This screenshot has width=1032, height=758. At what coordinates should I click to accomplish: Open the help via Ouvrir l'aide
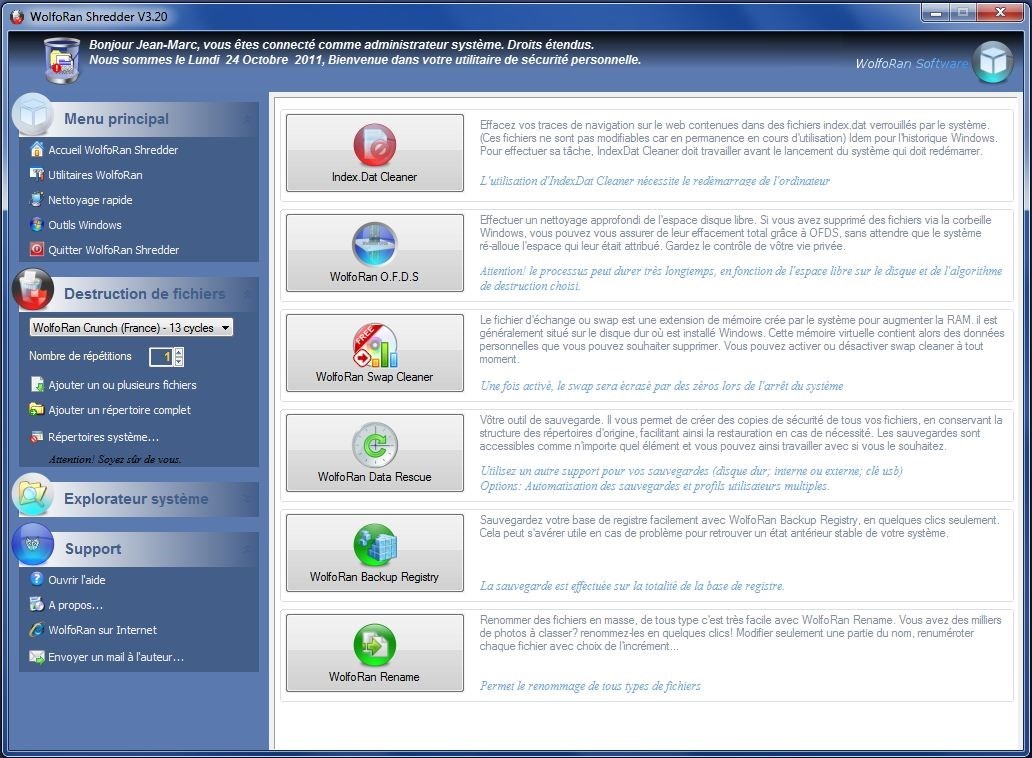click(76, 580)
